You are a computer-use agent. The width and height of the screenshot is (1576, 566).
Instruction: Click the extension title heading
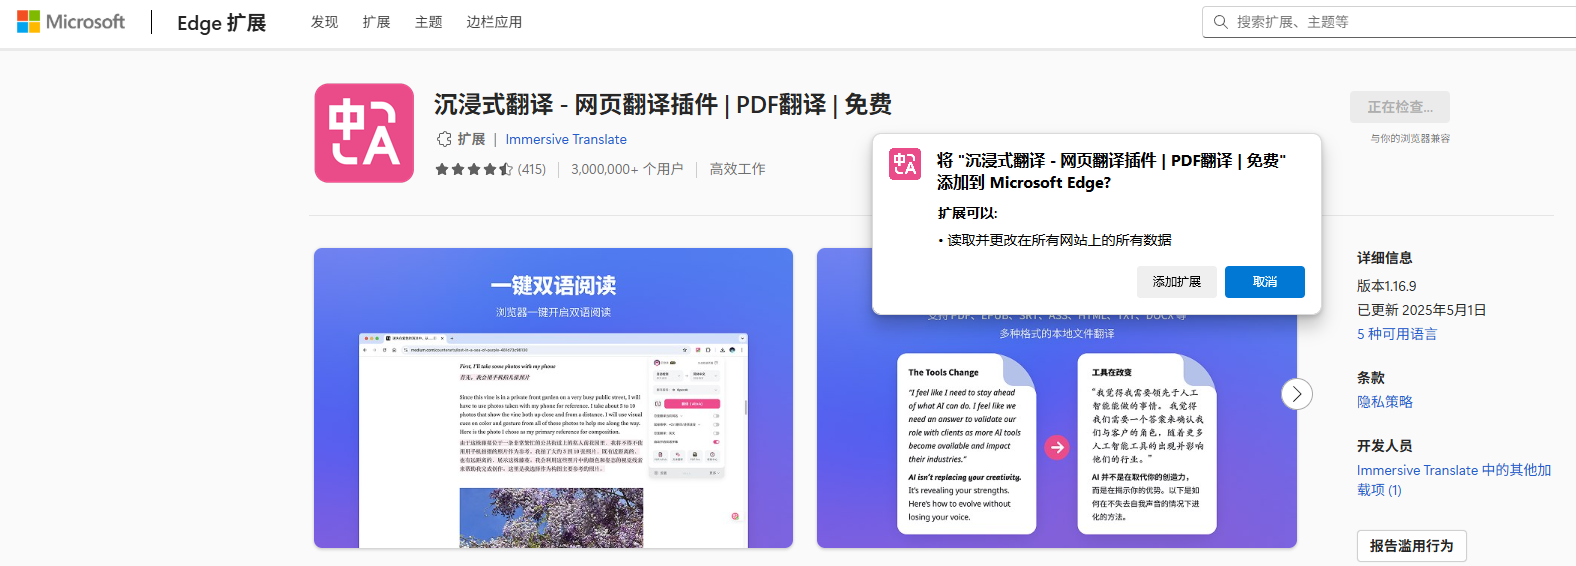coord(663,105)
